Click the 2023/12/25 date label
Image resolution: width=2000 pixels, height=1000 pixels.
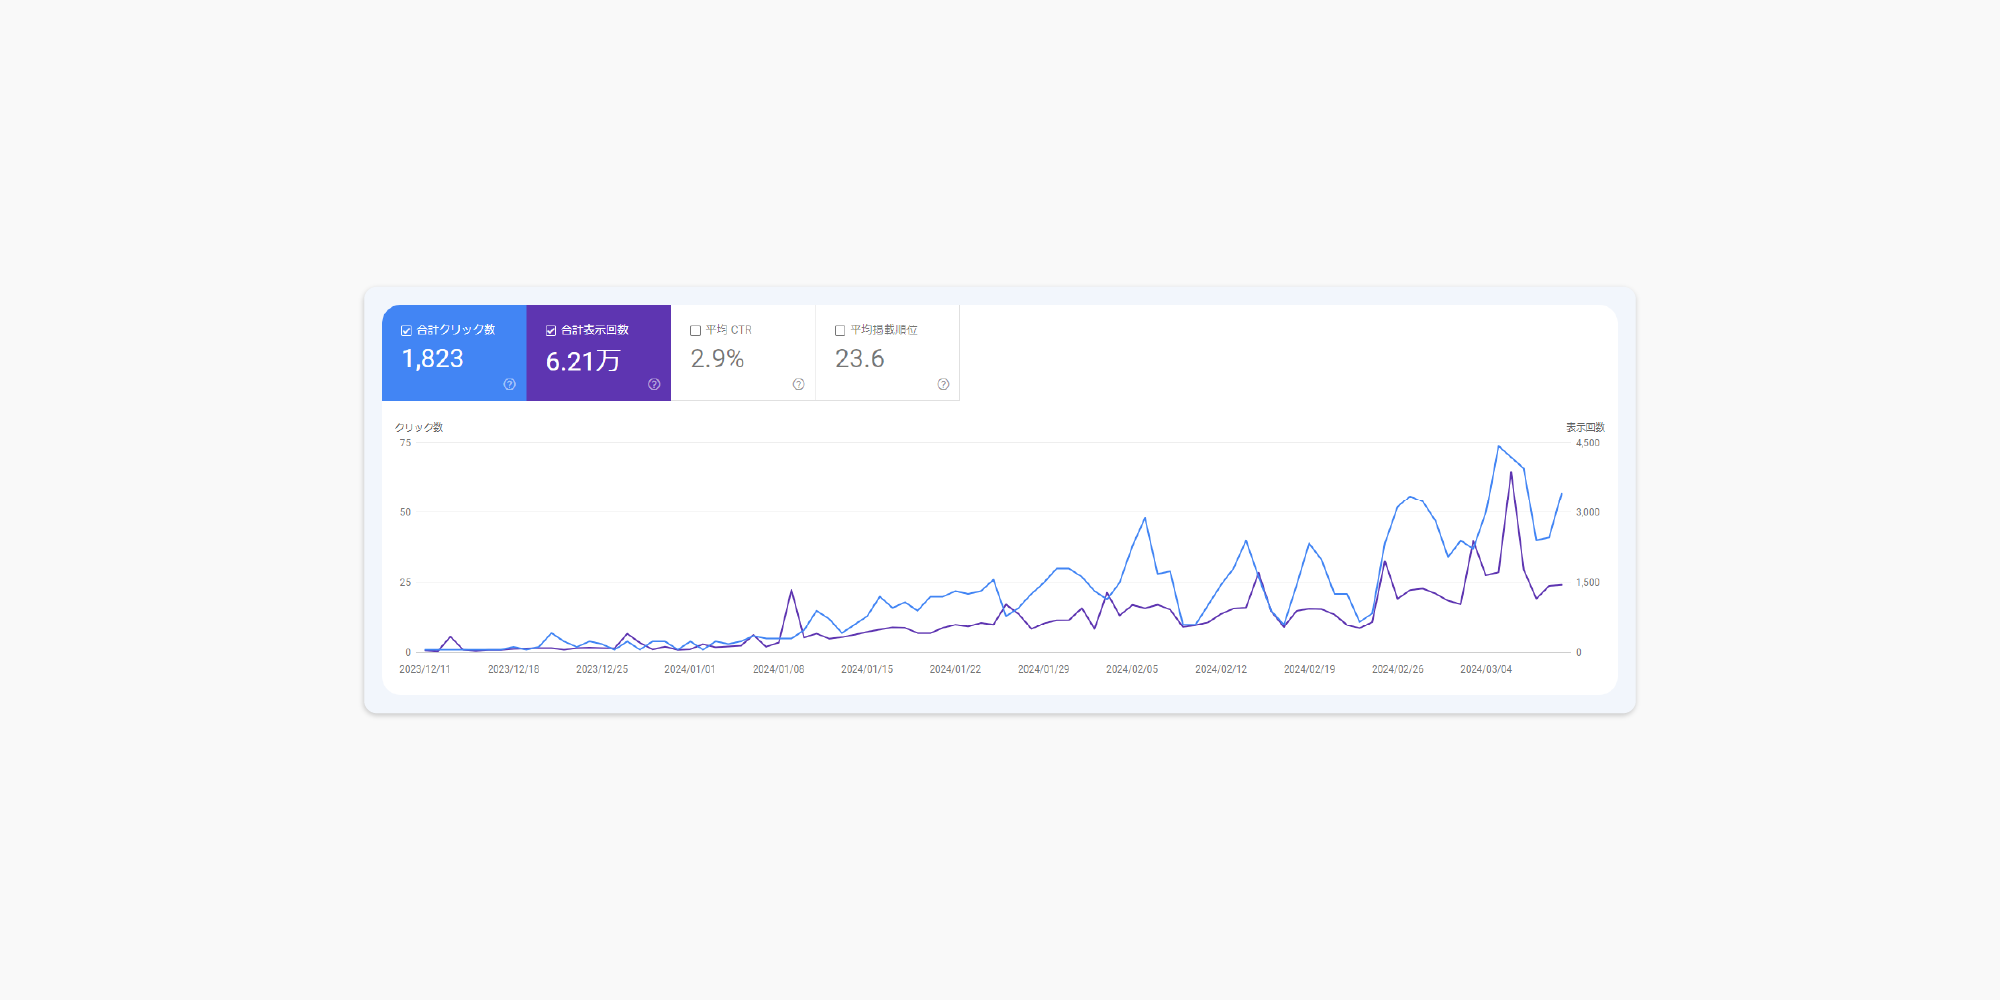tap(602, 669)
